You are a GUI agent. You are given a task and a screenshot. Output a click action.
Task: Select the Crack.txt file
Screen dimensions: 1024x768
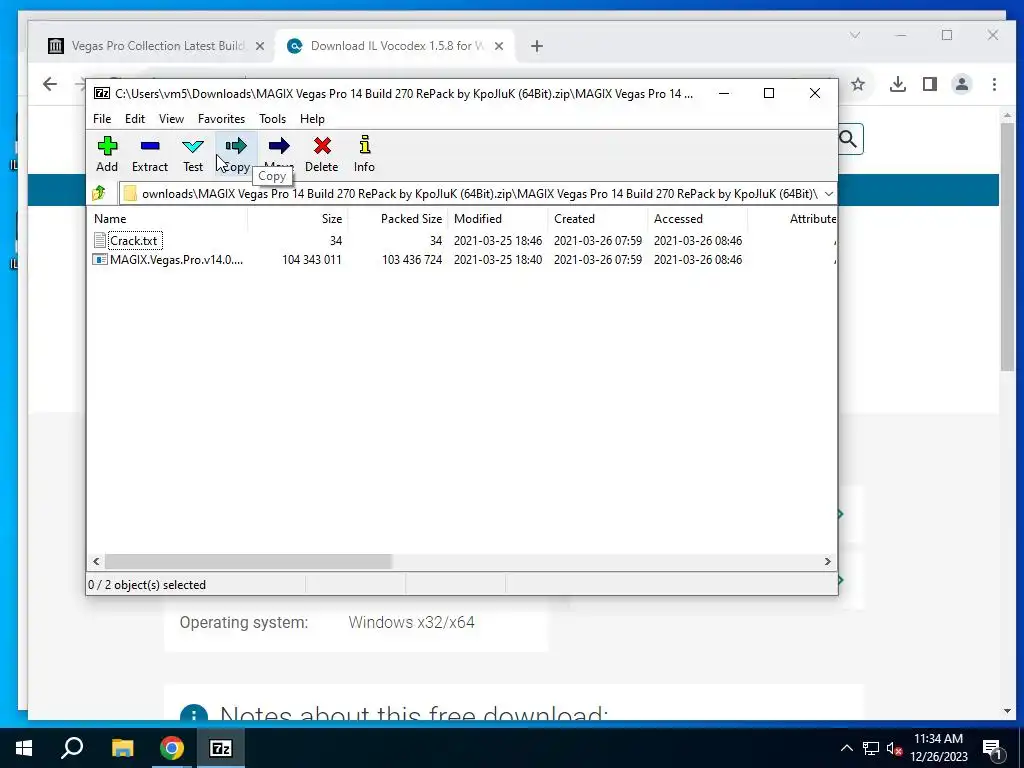[x=134, y=241]
